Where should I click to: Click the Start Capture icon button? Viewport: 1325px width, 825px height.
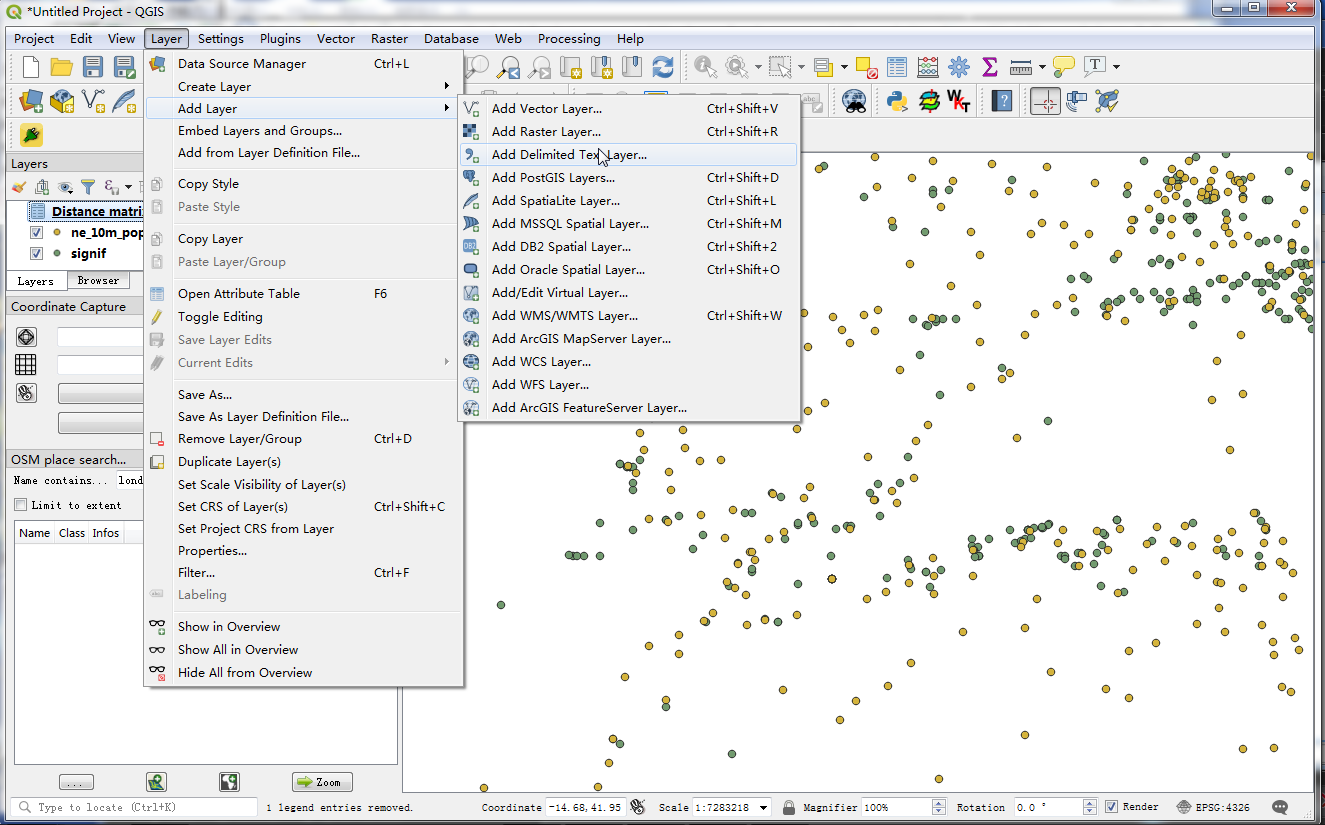click(26, 393)
